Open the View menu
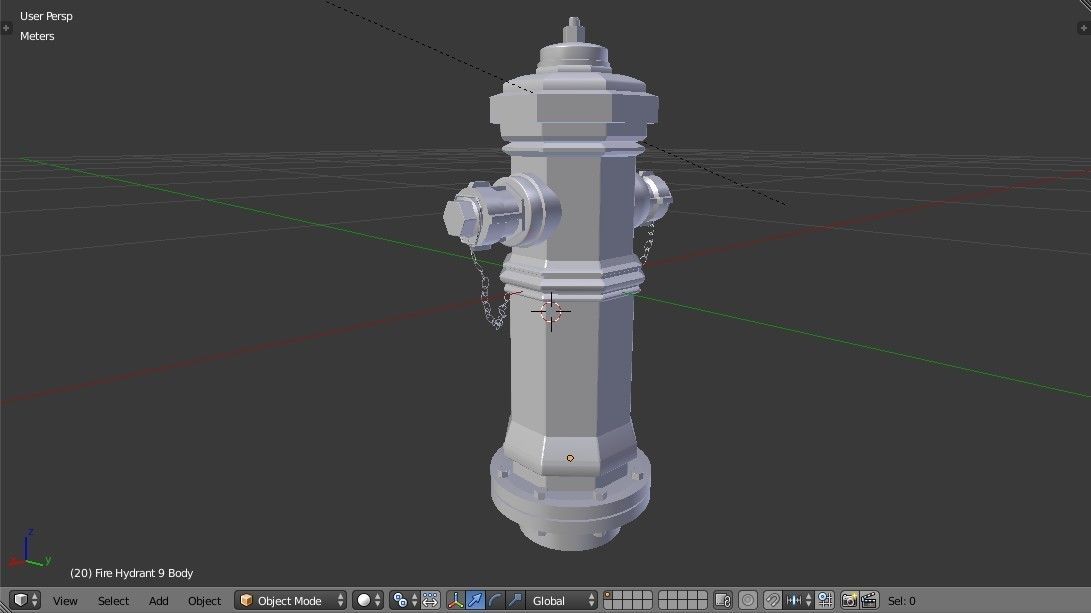1091x613 pixels. [65, 600]
